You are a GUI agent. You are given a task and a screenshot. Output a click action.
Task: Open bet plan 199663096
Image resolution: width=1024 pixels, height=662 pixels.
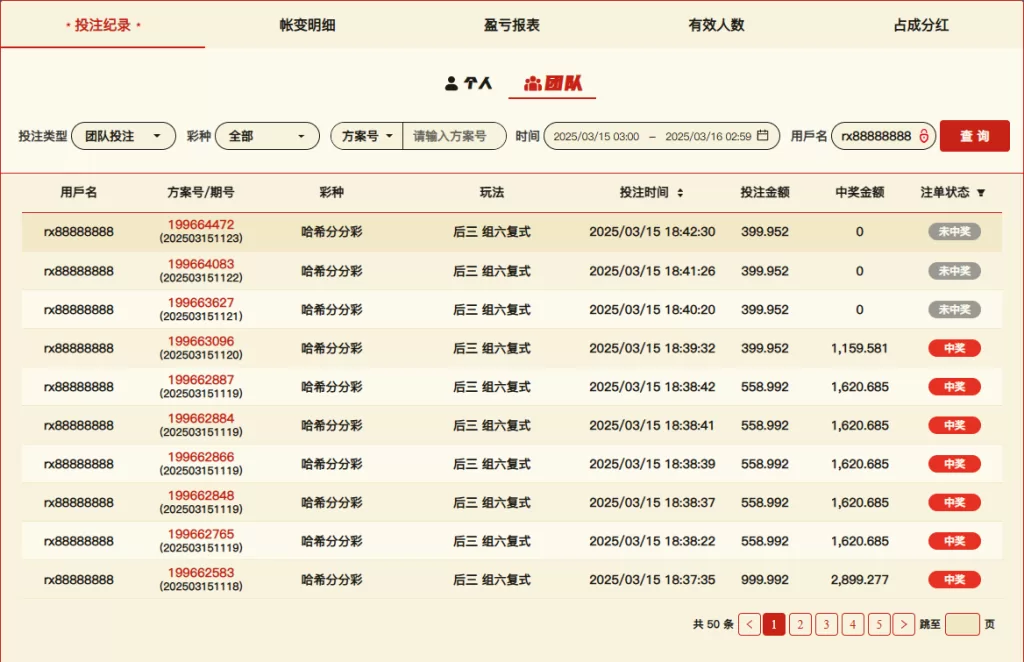pyautogui.click(x=200, y=341)
